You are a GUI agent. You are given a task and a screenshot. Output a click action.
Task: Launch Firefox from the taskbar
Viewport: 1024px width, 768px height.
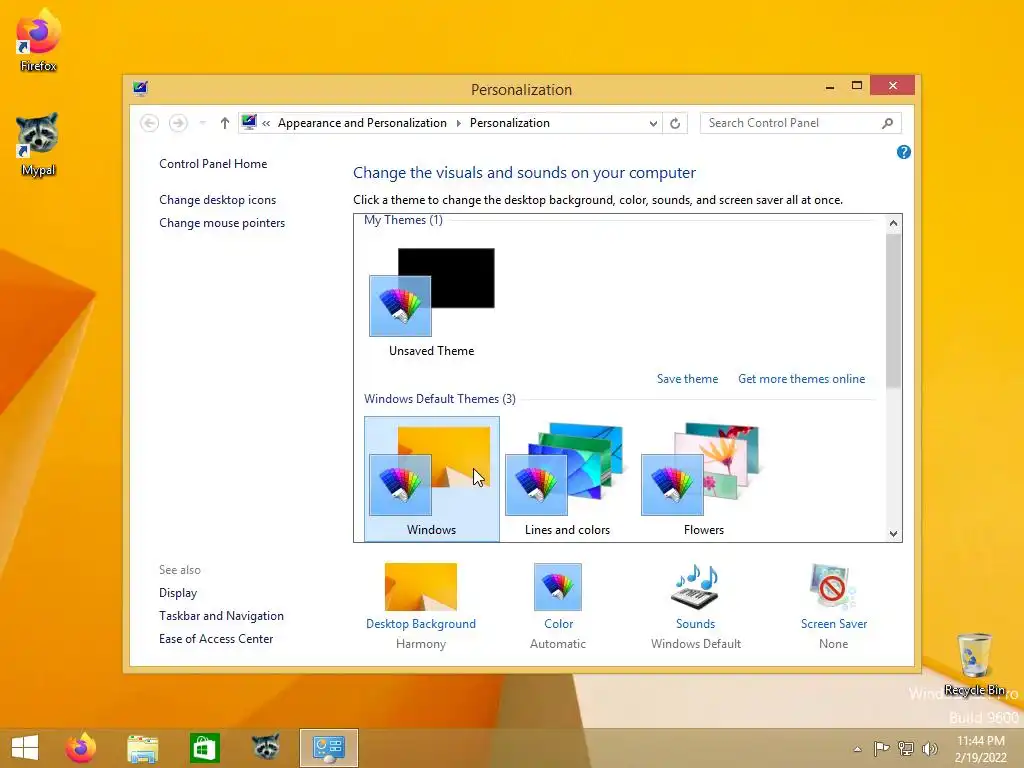(x=81, y=748)
